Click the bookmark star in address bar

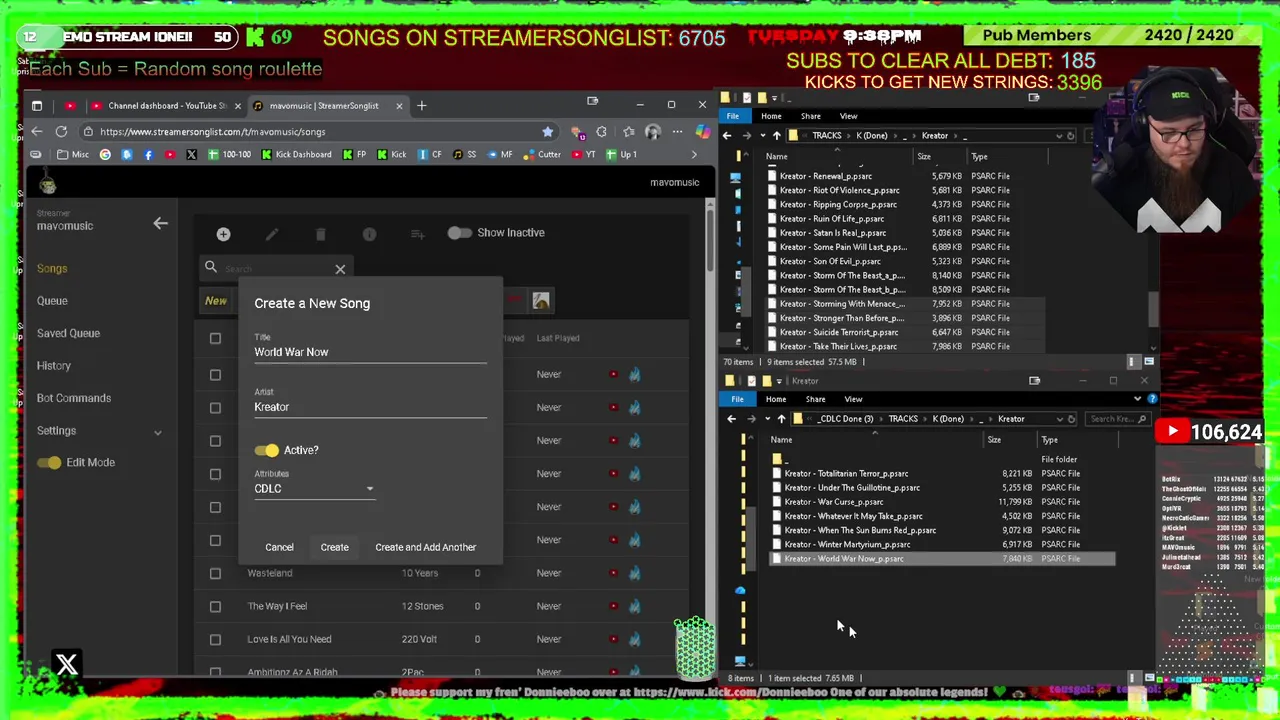(547, 131)
